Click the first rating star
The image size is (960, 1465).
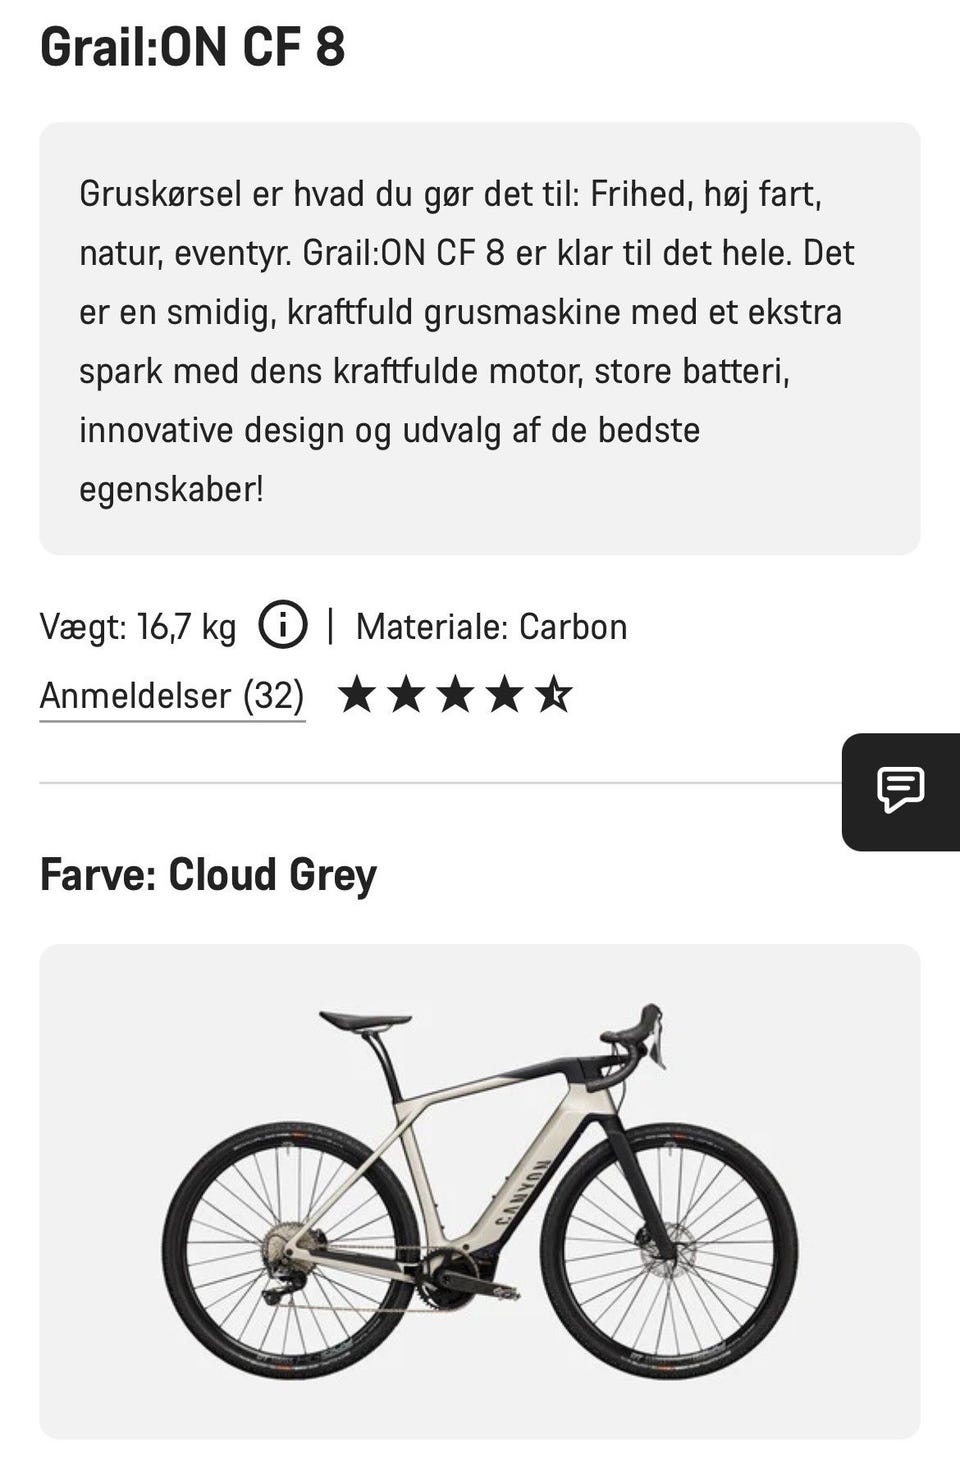pos(357,694)
